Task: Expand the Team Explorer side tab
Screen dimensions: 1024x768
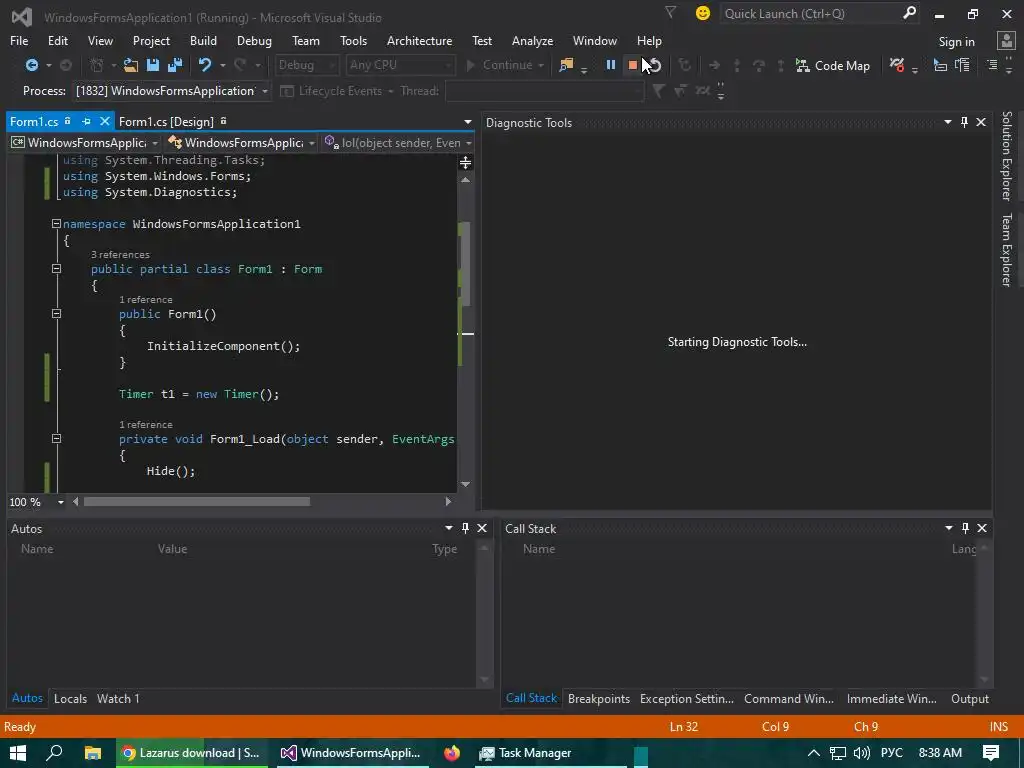Action: [1006, 249]
